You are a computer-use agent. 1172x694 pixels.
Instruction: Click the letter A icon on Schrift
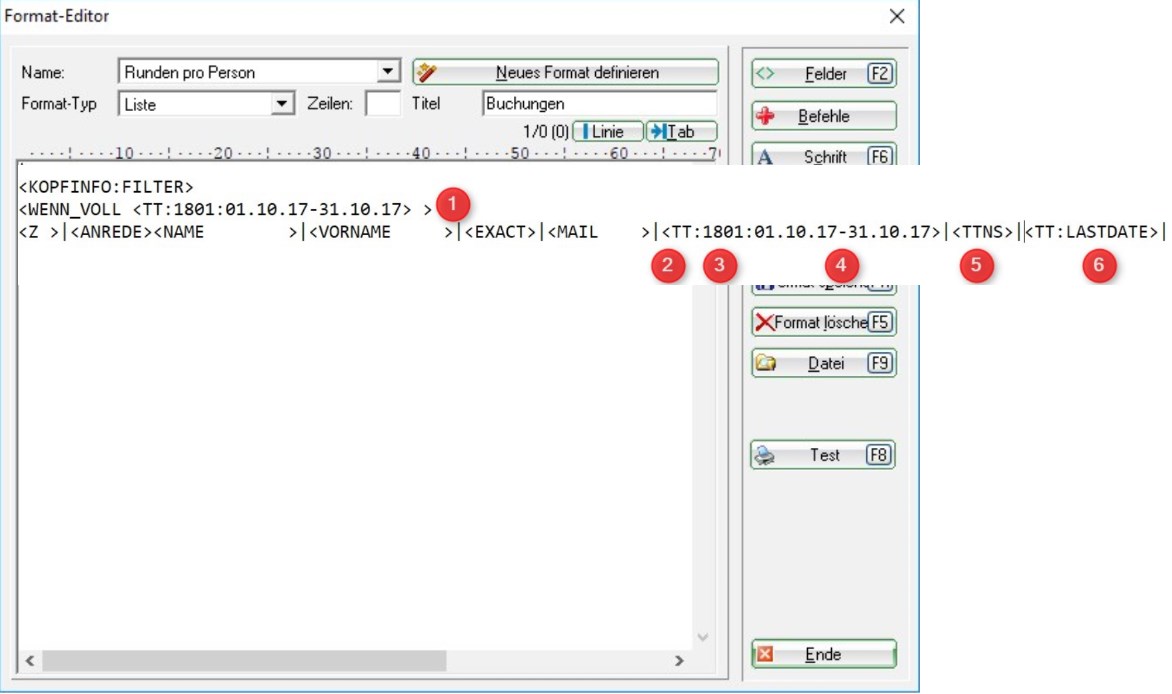[x=765, y=157]
